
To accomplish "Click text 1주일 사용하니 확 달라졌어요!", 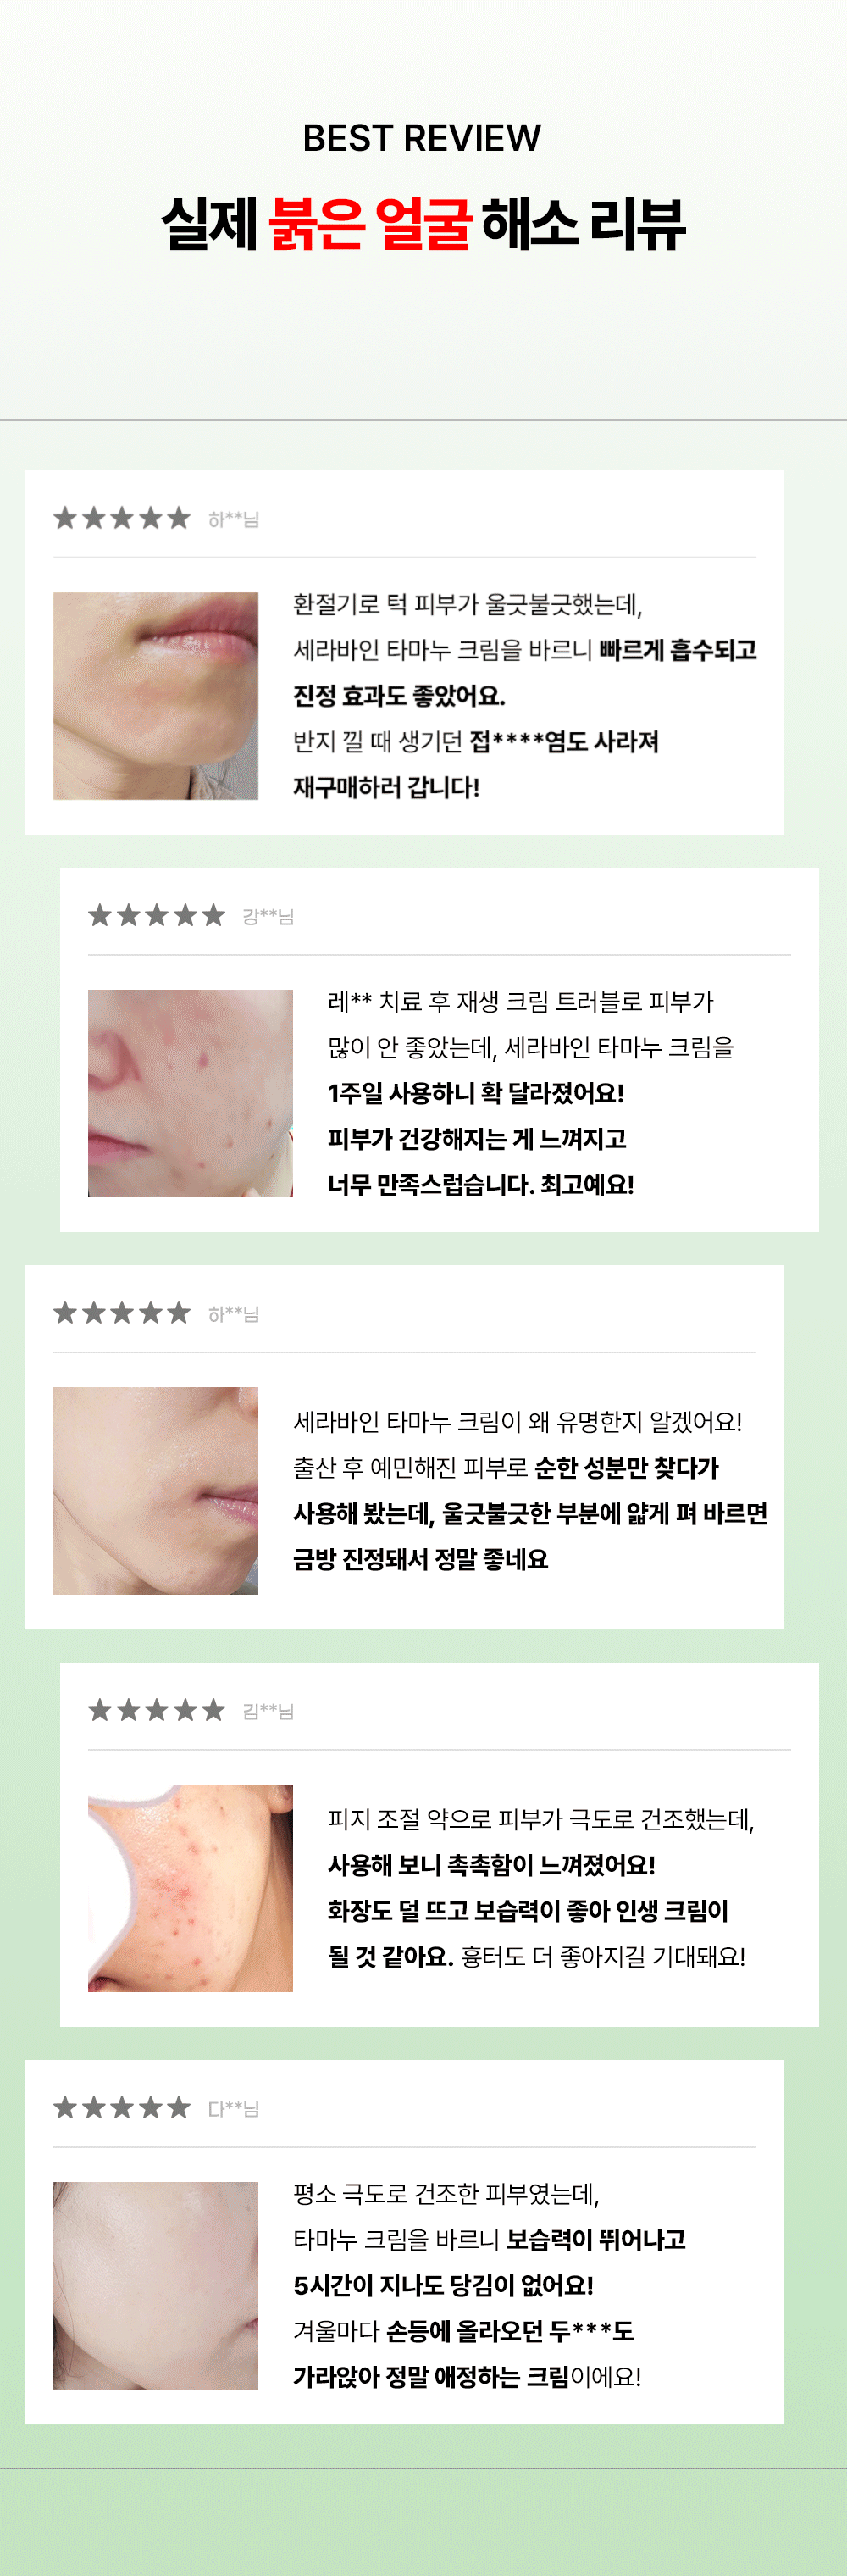I will pos(476,1093).
